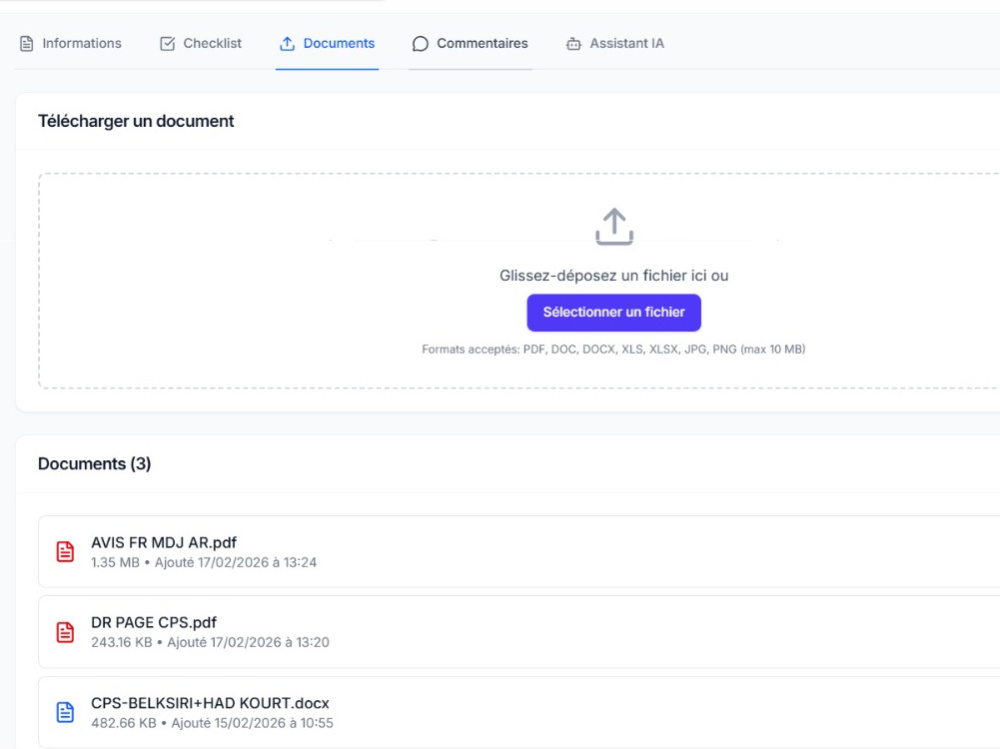Click the 482.66 KB added 15/02/2026 details
The image size is (1000, 749).
click(x=212, y=723)
